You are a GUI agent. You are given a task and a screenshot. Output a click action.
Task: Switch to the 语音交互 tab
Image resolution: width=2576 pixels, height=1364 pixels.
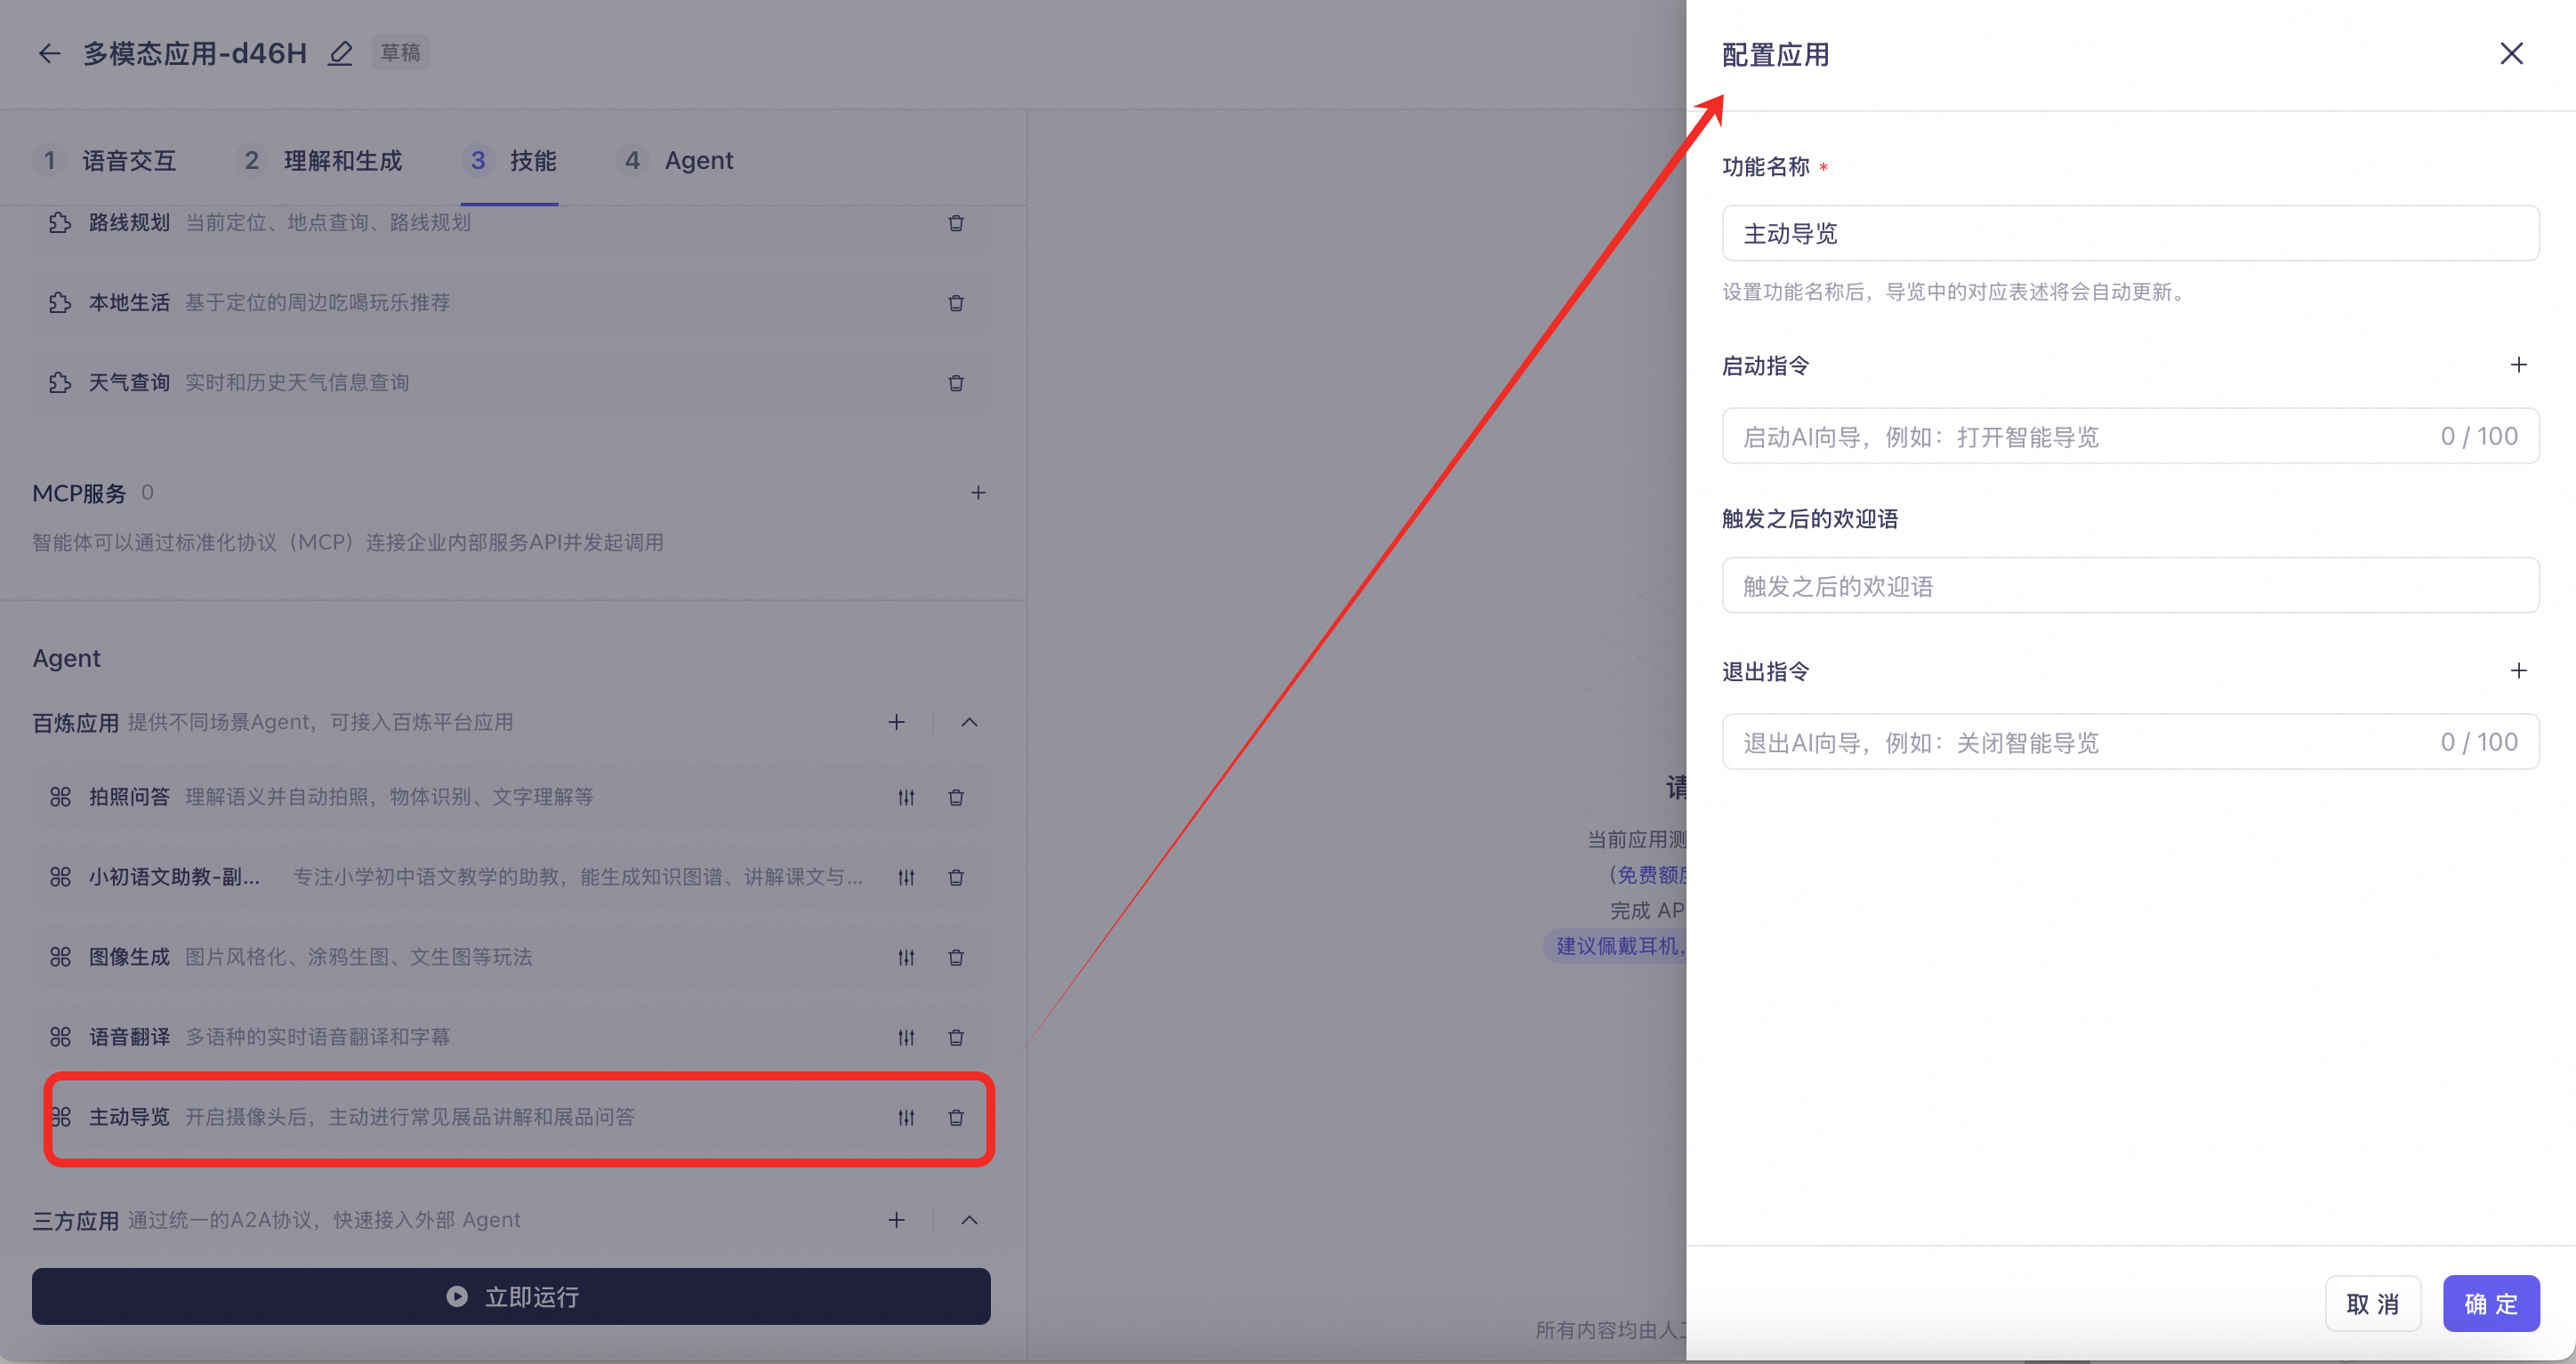[128, 161]
